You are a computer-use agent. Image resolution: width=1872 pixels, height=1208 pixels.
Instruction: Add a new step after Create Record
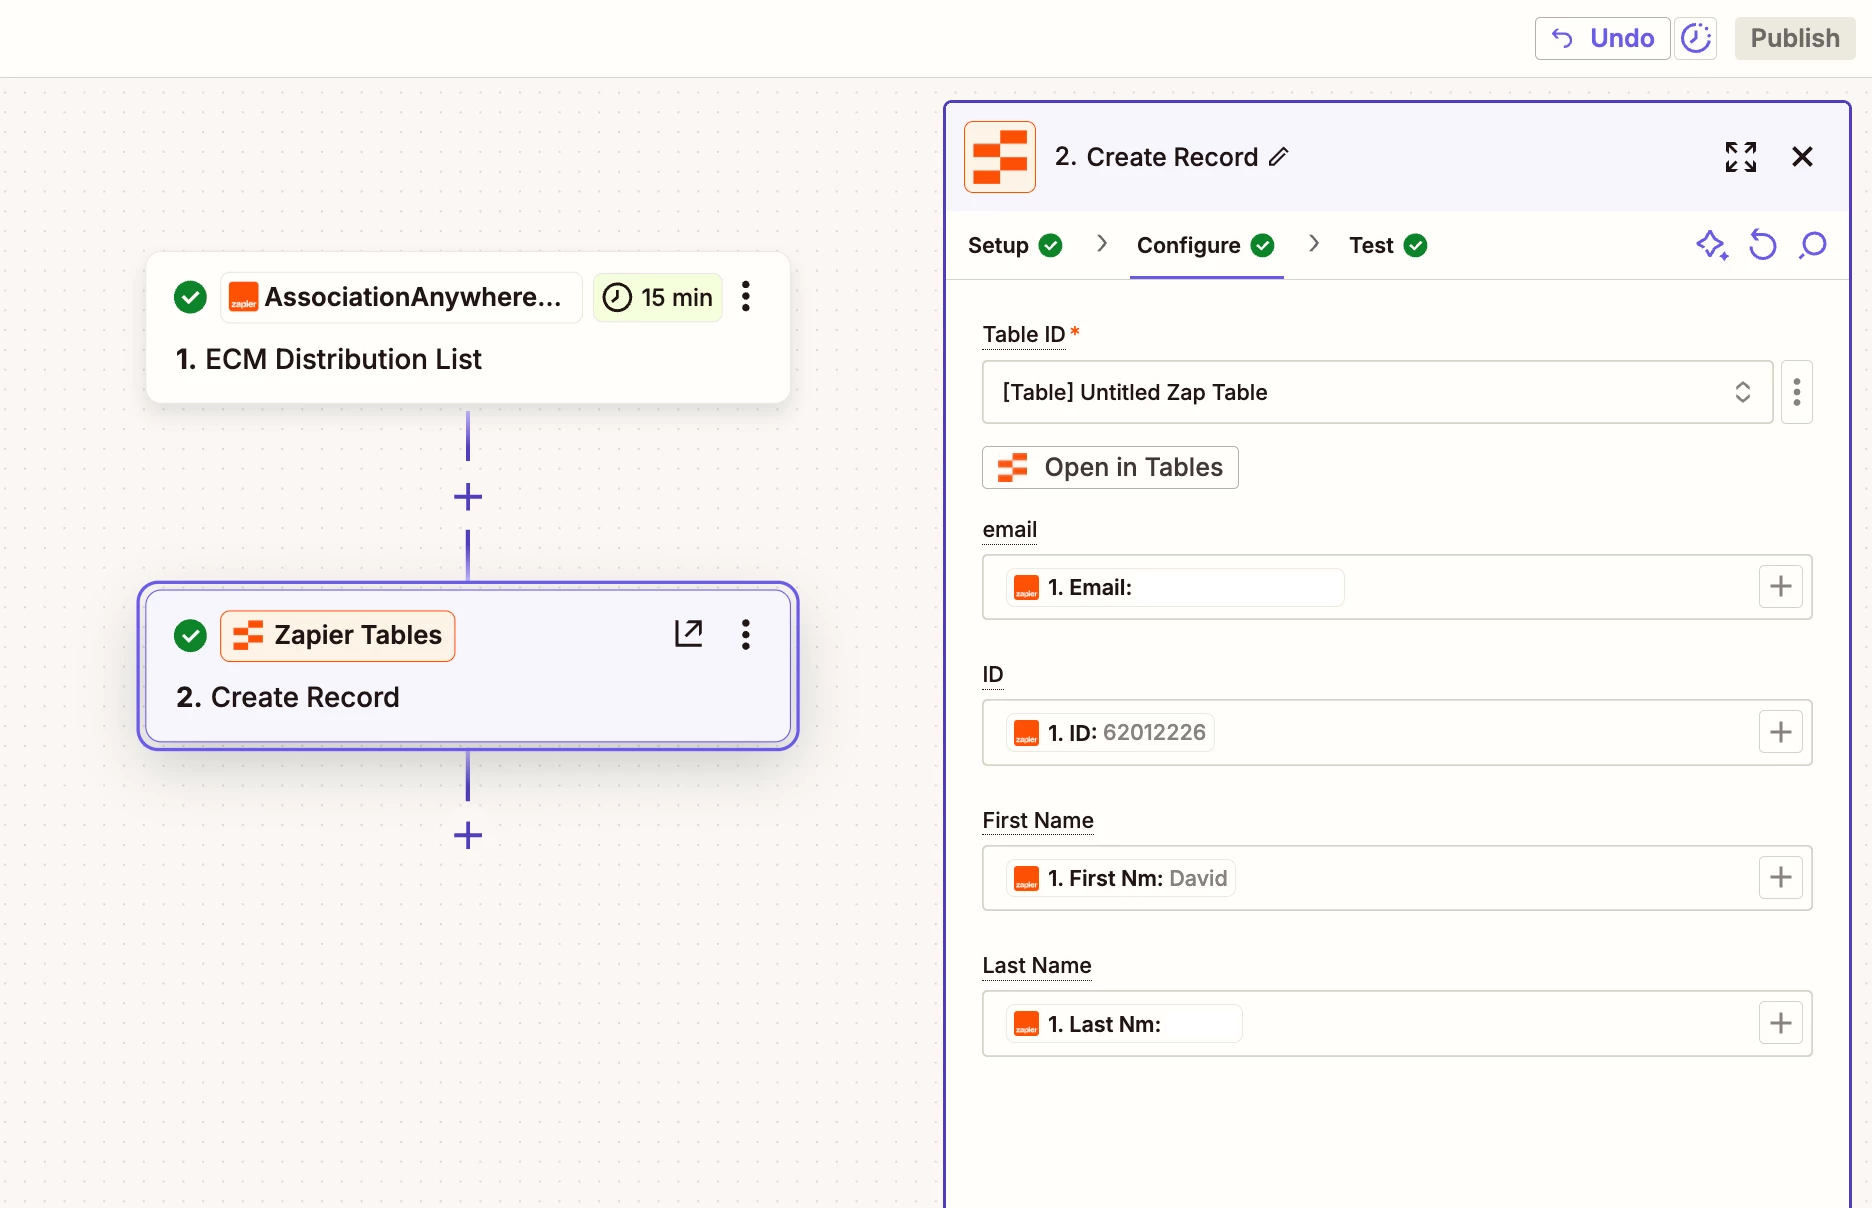click(x=468, y=835)
